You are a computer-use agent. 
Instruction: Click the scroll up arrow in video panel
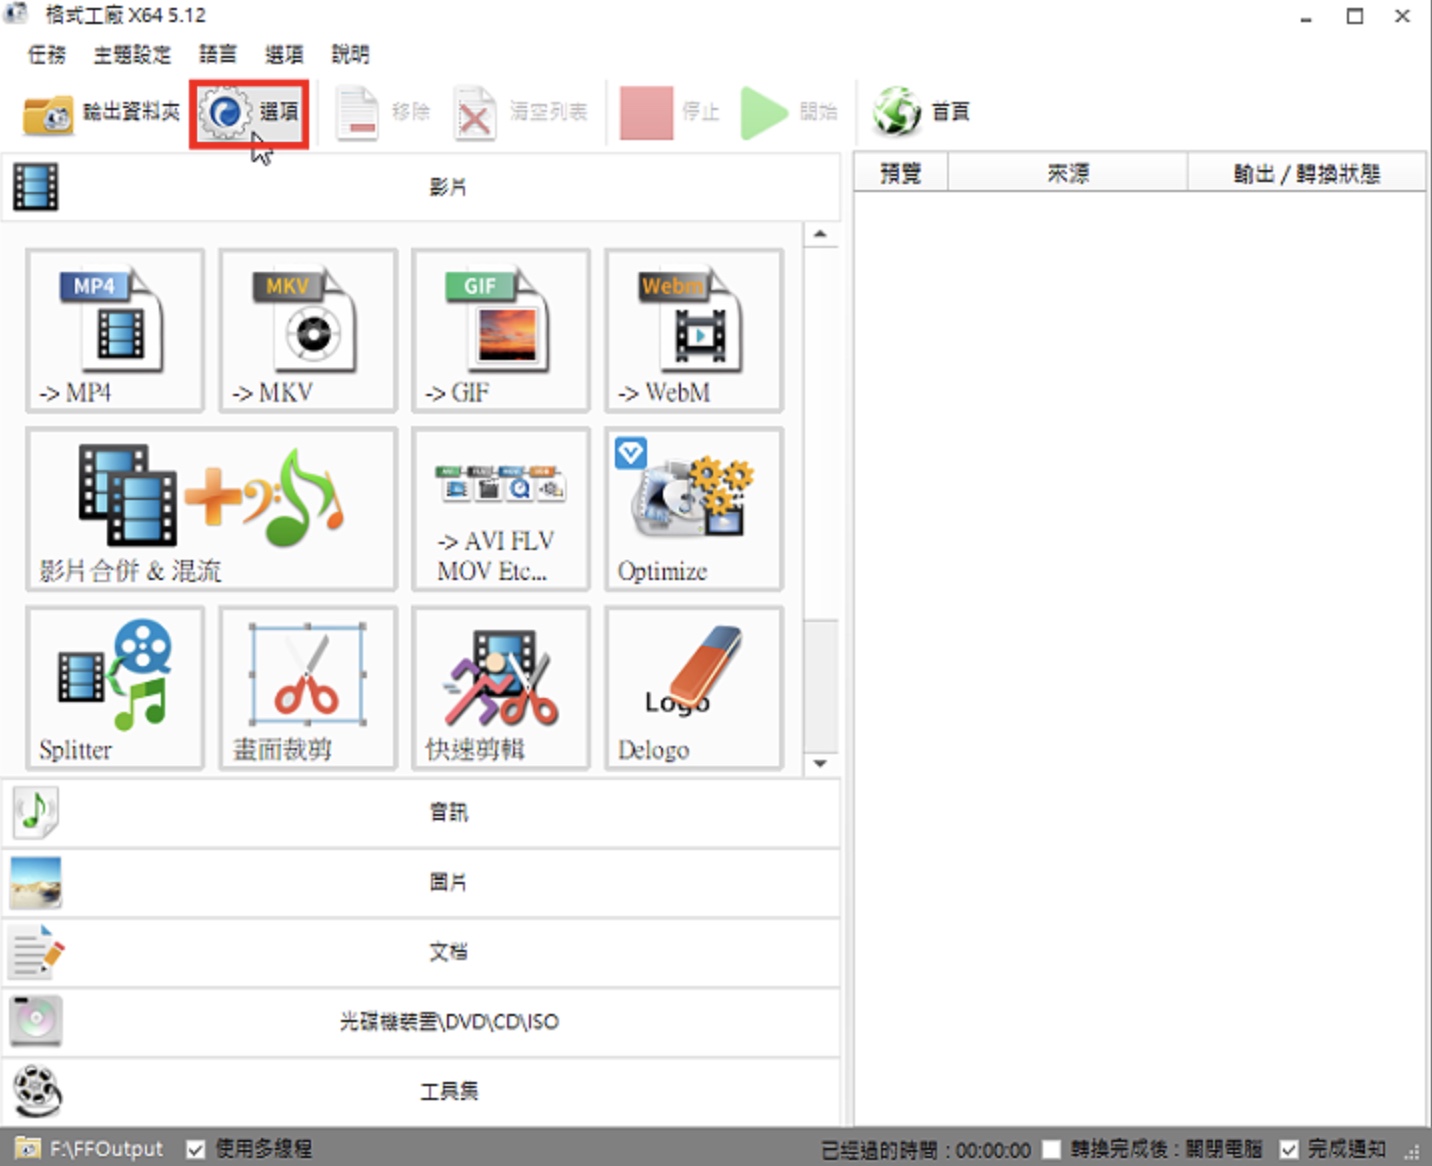(x=820, y=235)
